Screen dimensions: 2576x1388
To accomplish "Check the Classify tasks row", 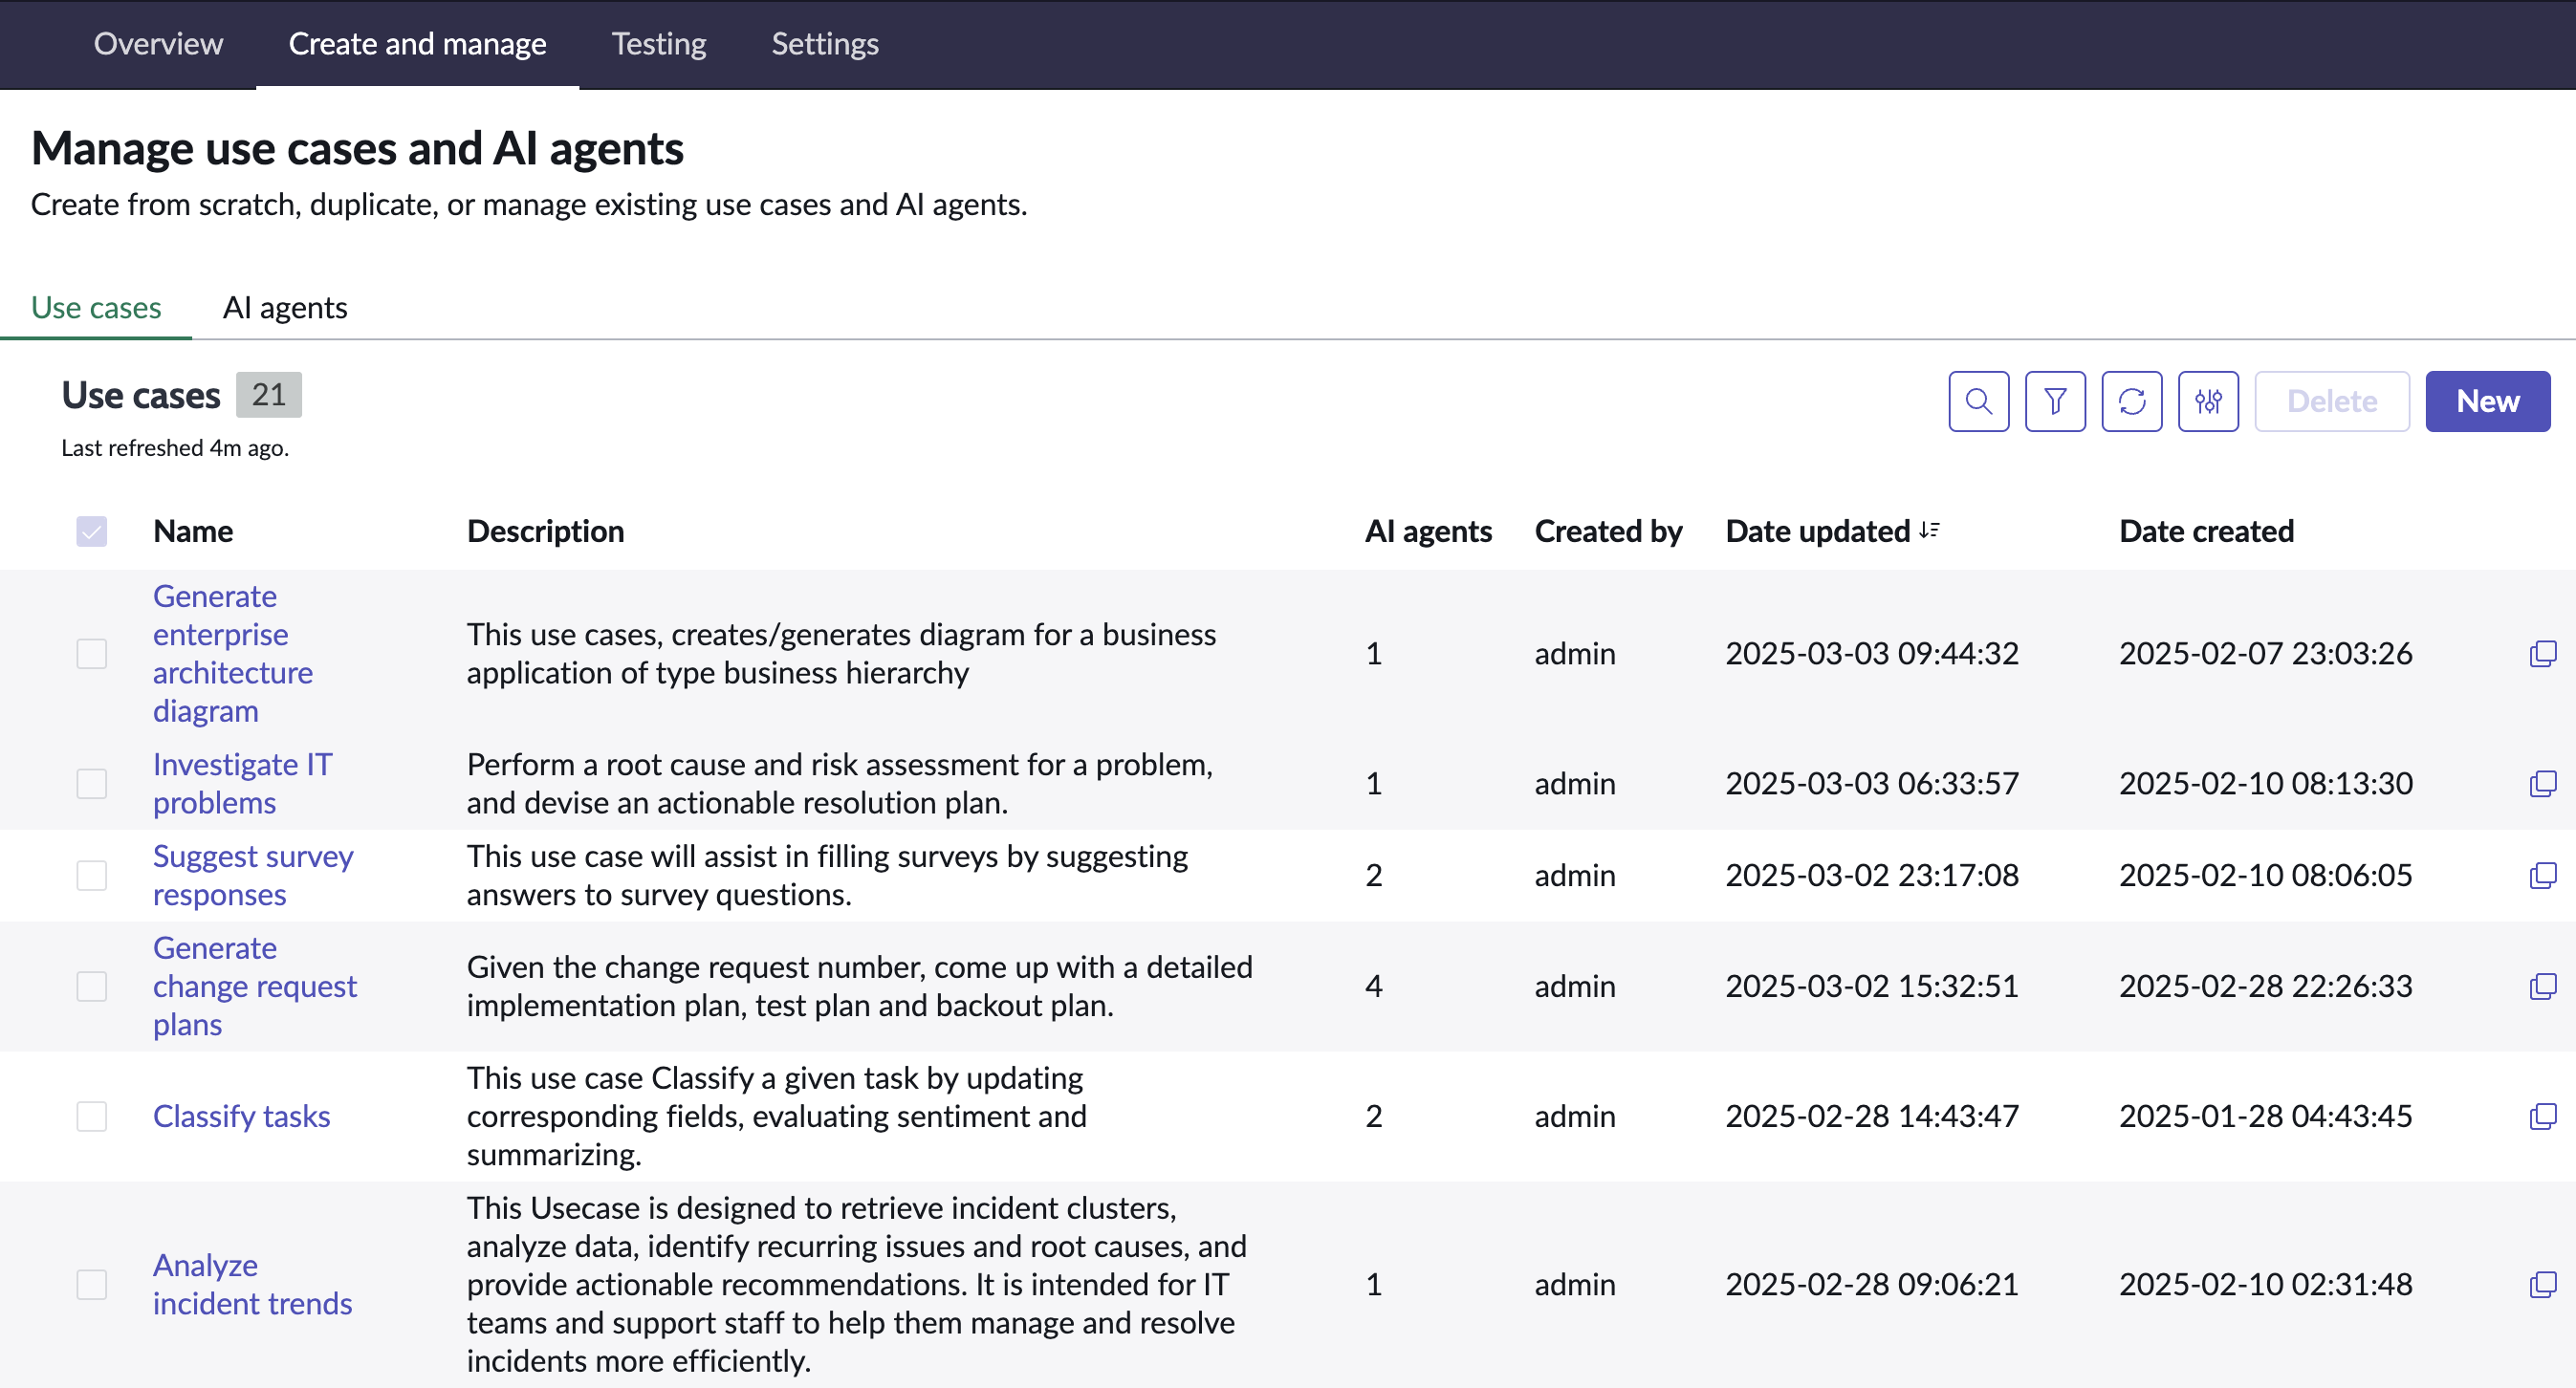I will (91, 1116).
